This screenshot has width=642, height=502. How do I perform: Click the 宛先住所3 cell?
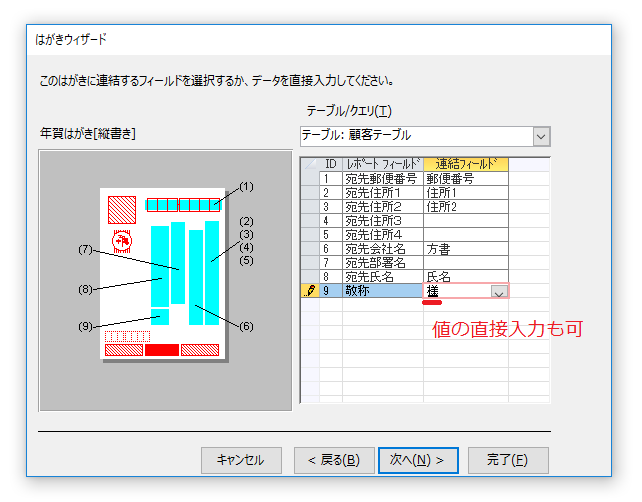[x=383, y=221]
